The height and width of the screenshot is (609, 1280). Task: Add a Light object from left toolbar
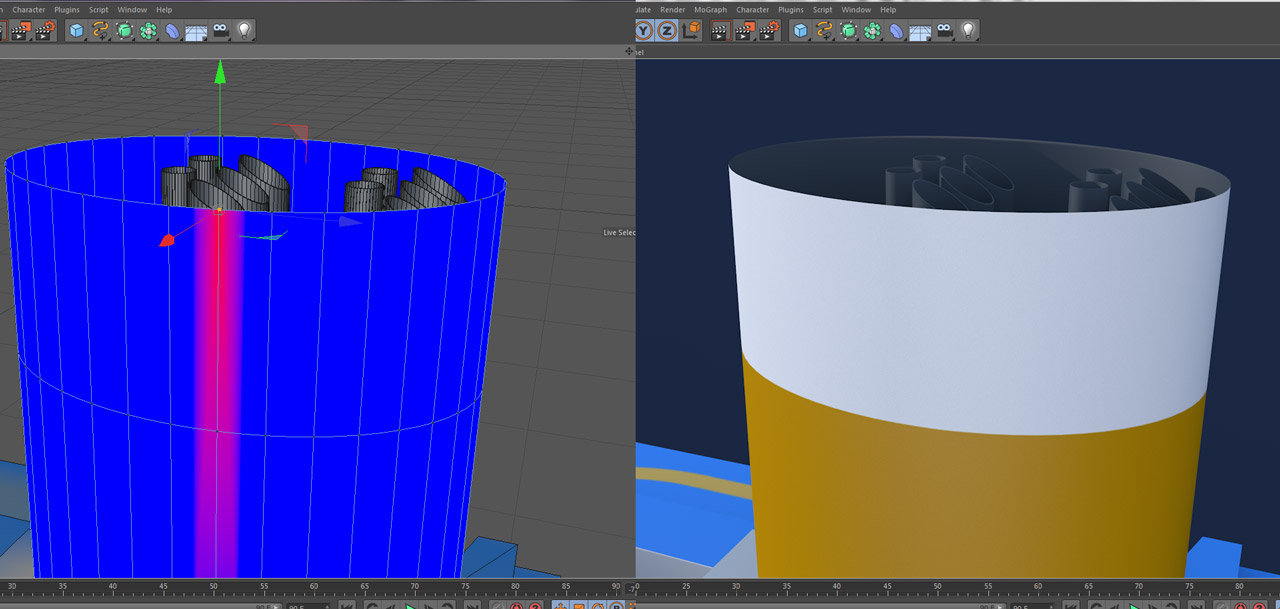tap(243, 31)
